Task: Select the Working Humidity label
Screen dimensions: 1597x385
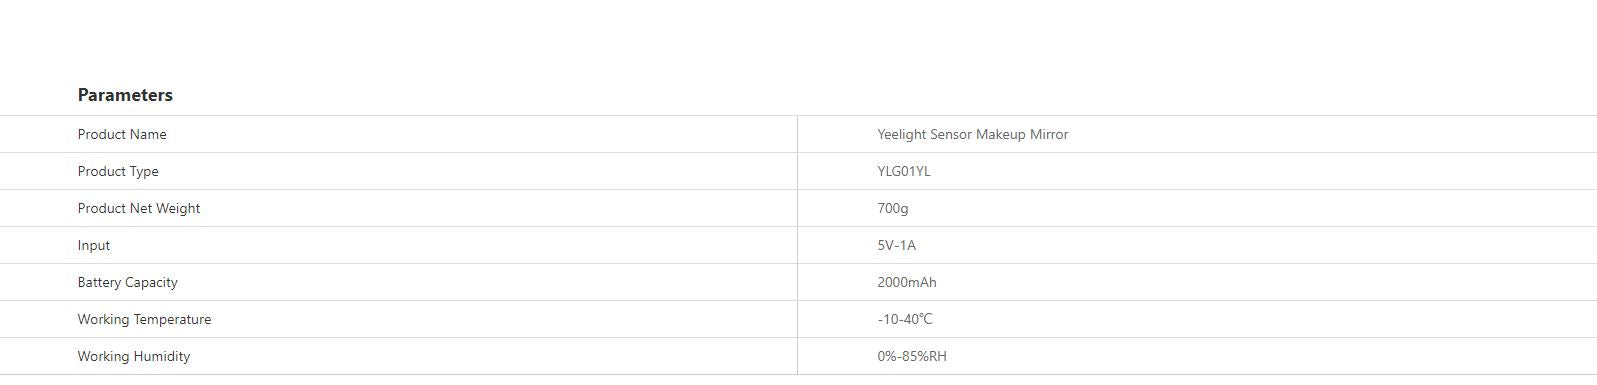Action: (x=134, y=356)
